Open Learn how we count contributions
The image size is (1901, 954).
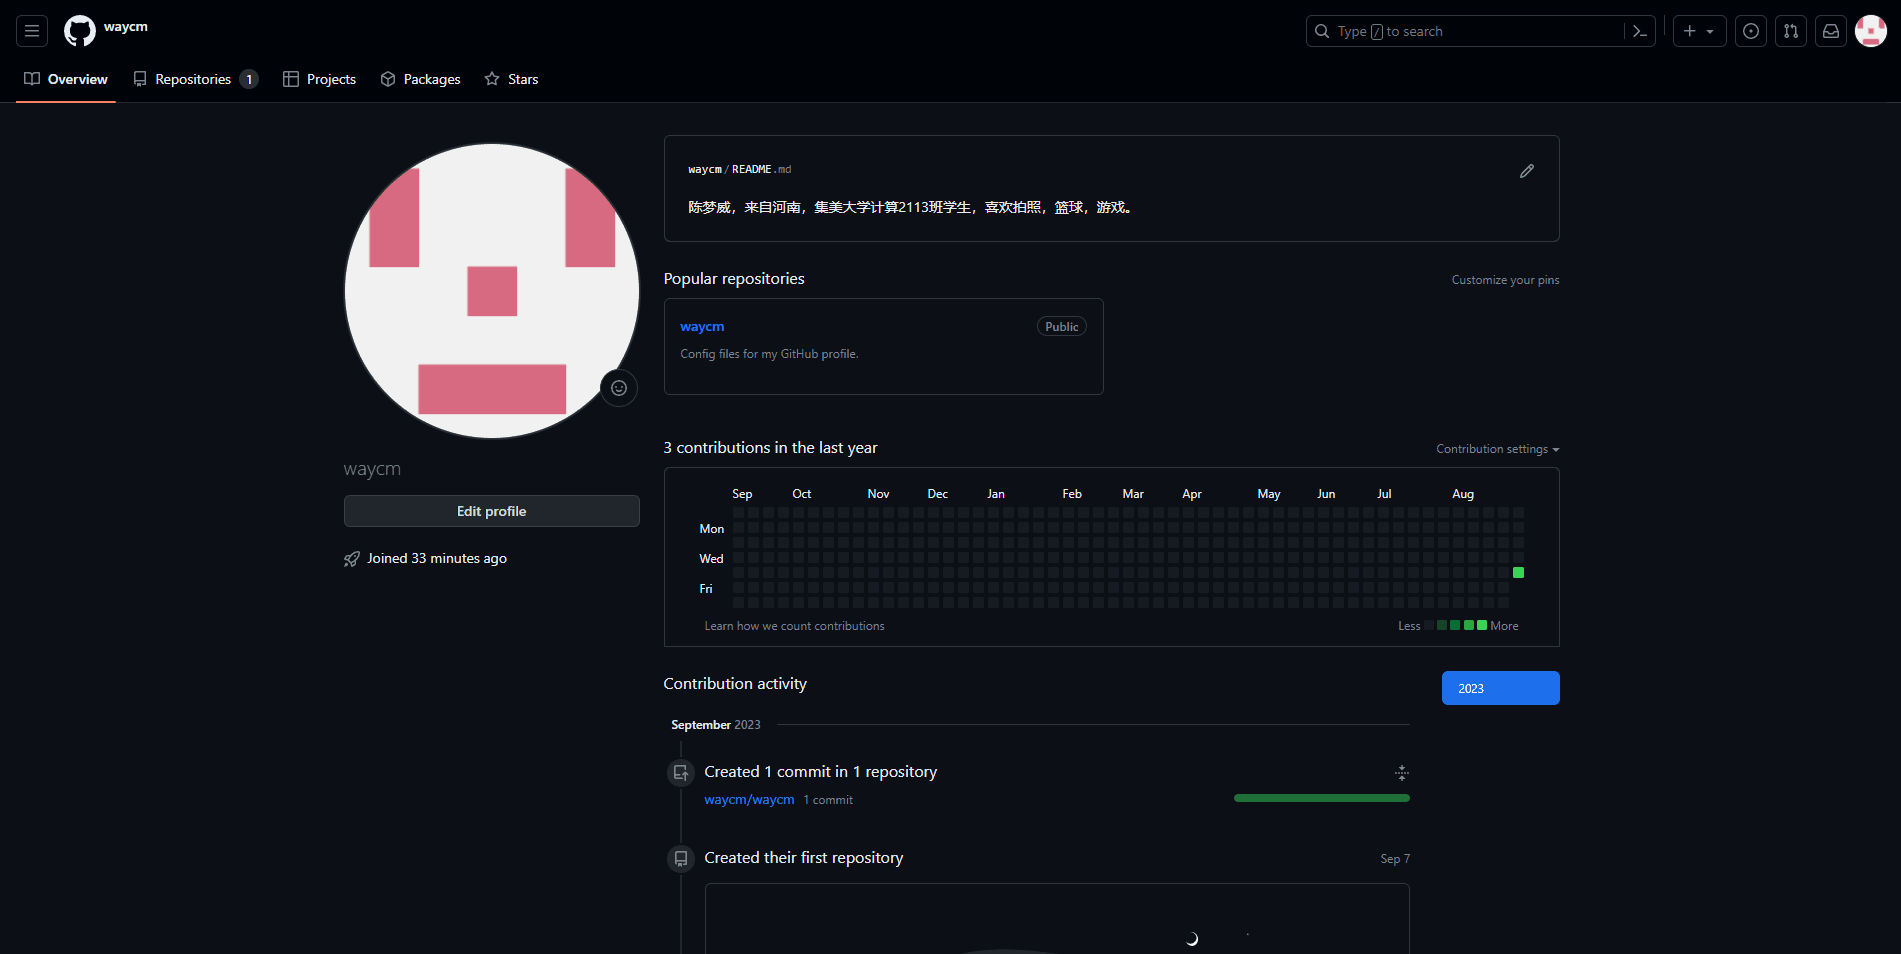(x=795, y=626)
